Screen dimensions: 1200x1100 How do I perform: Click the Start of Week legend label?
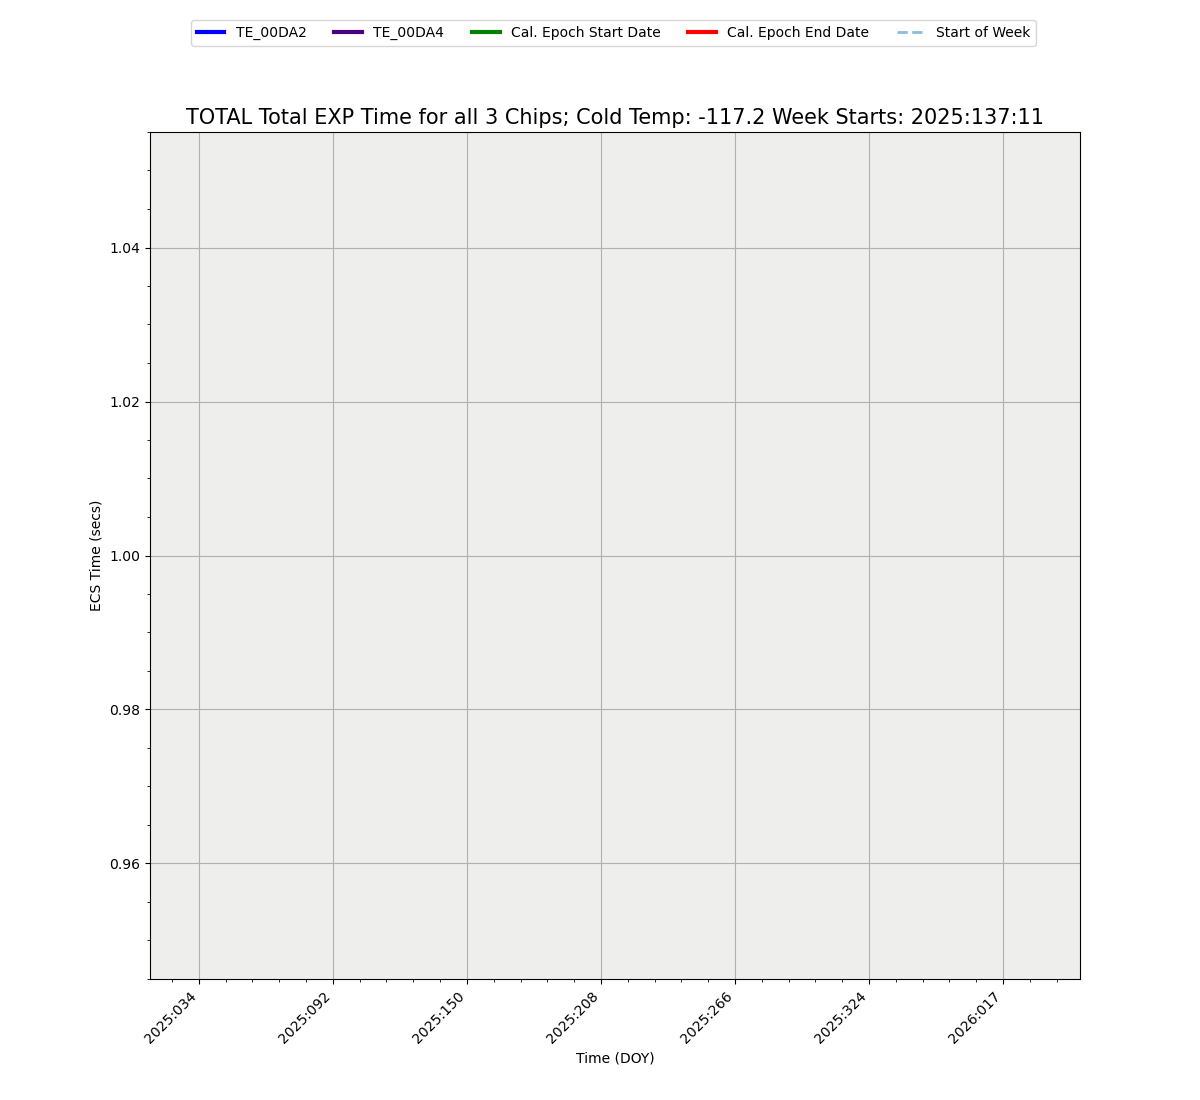pos(982,33)
